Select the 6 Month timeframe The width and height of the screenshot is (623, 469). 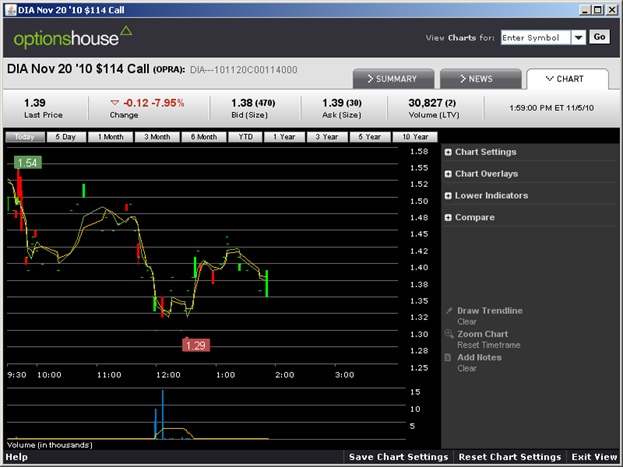[x=204, y=137]
